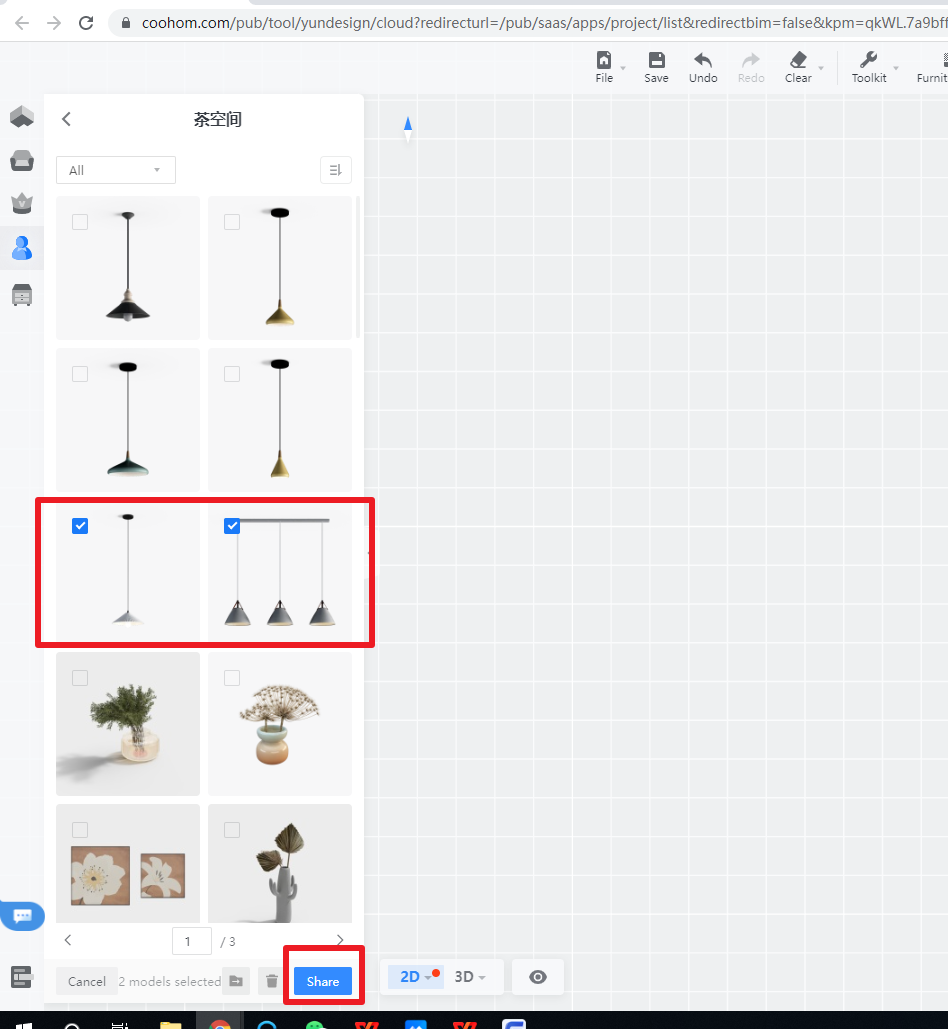
Task: Open the sort list icon
Action: click(335, 170)
